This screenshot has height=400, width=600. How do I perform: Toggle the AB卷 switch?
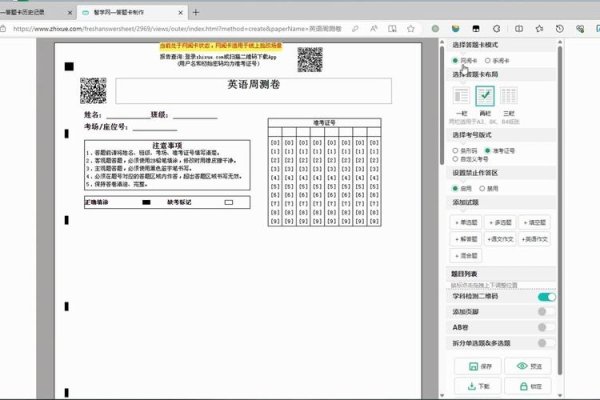click(546, 327)
